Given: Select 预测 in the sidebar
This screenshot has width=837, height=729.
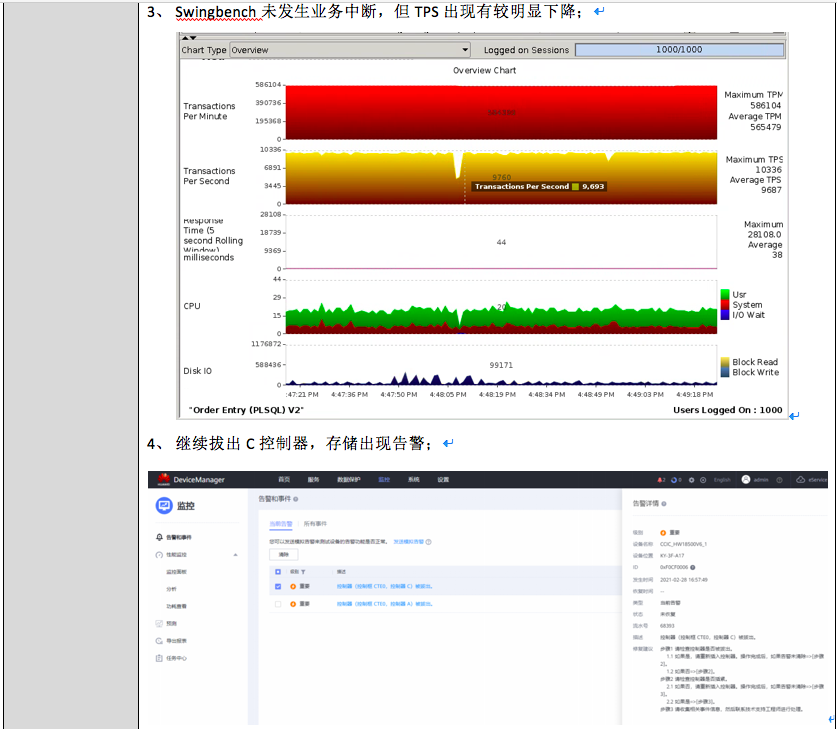Looking at the screenshot, I should (171, 623).
